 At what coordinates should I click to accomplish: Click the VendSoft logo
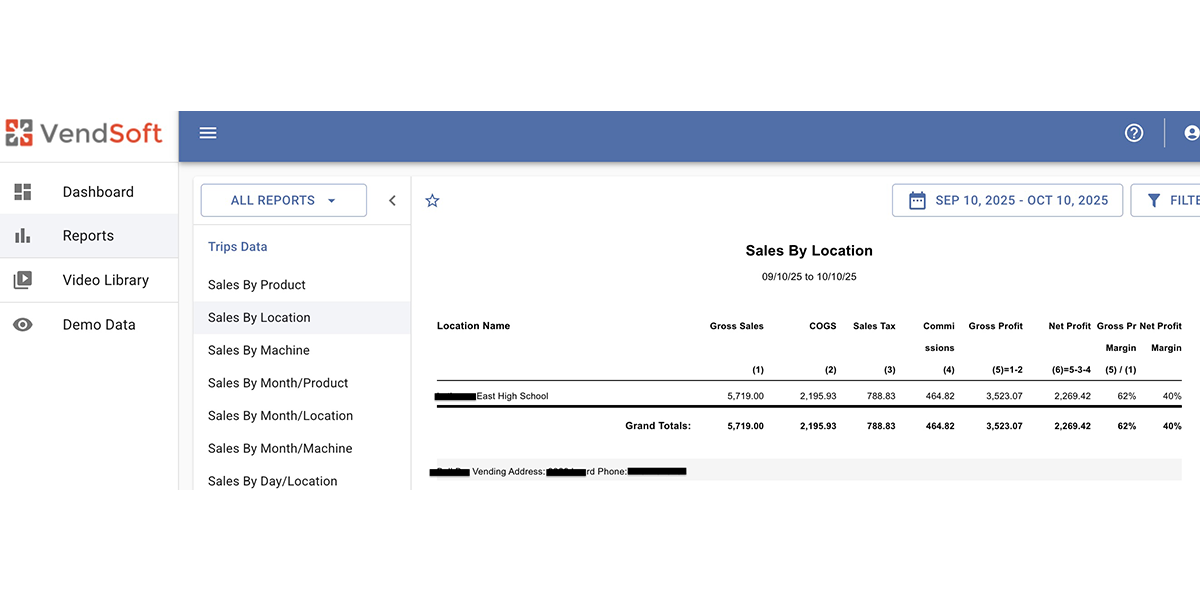coord(84,132)
